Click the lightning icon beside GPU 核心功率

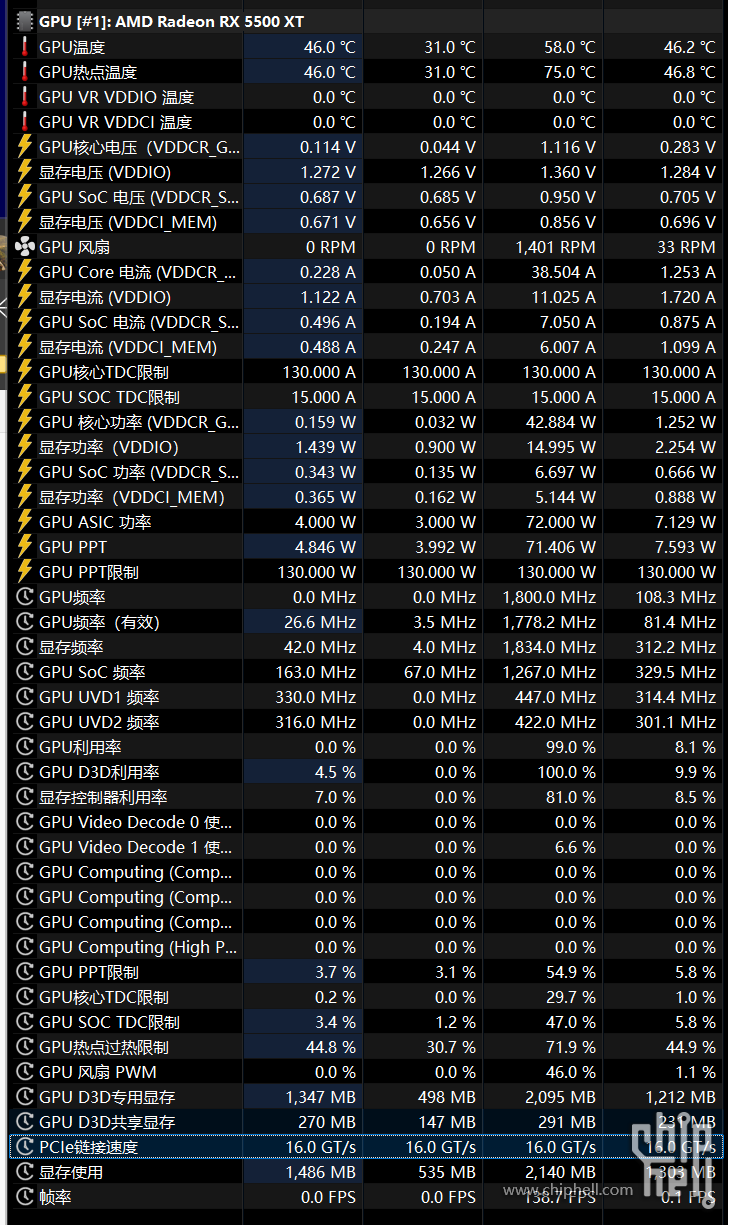(25, 421)
